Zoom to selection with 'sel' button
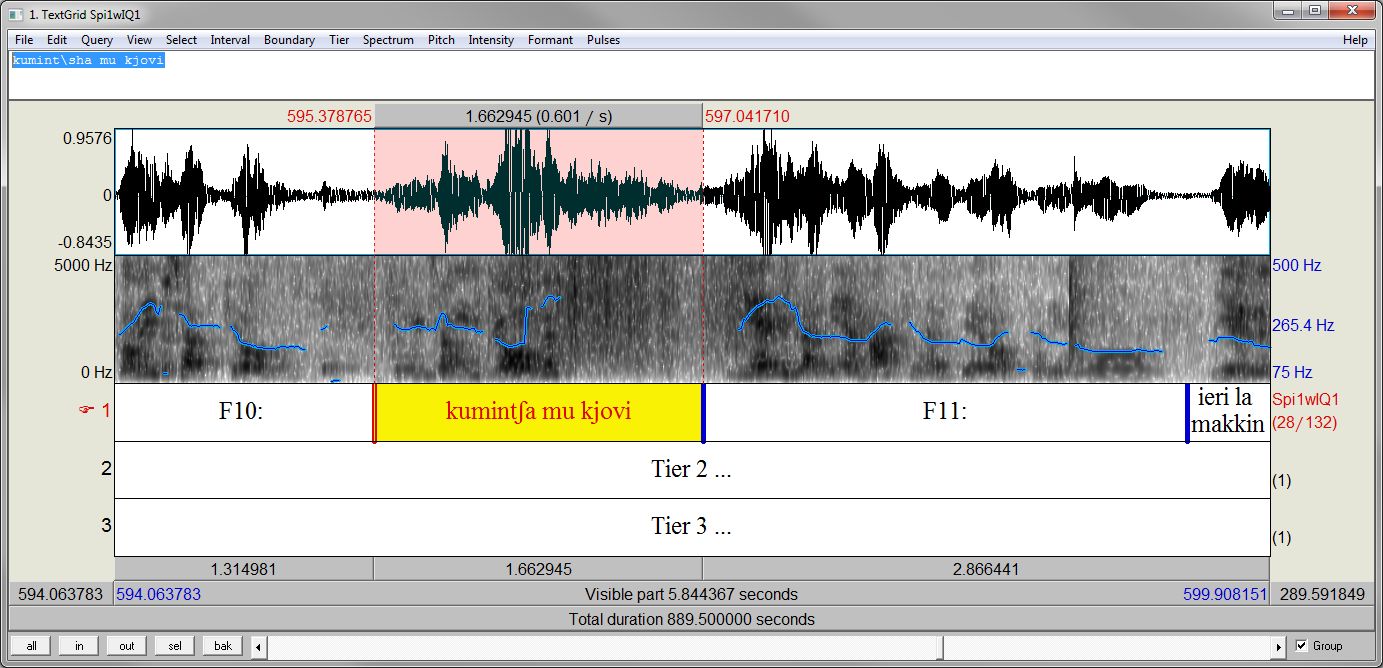This screenshot has width=1383, height=668. [x=174, y=646]
